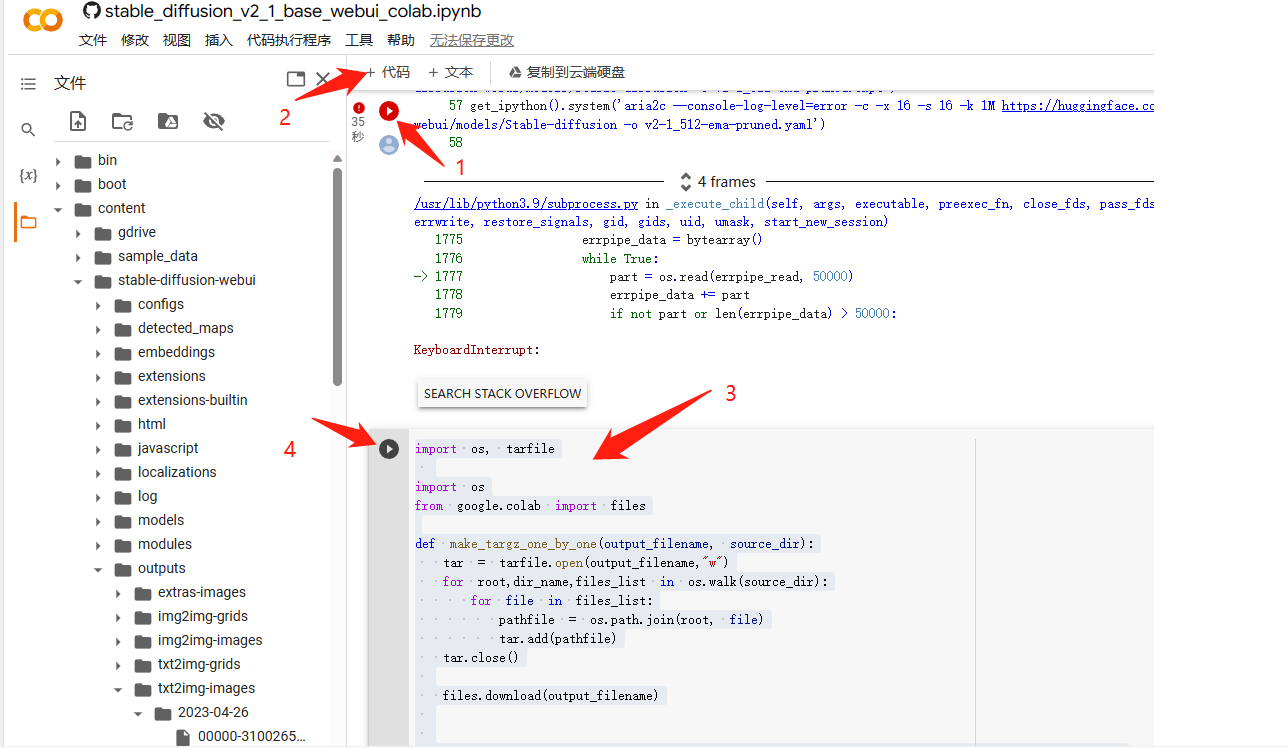The height and width of the screenshot is (748, 1288).
Task: Click 复制到云端硬盘 button
Action: (567, 72)
